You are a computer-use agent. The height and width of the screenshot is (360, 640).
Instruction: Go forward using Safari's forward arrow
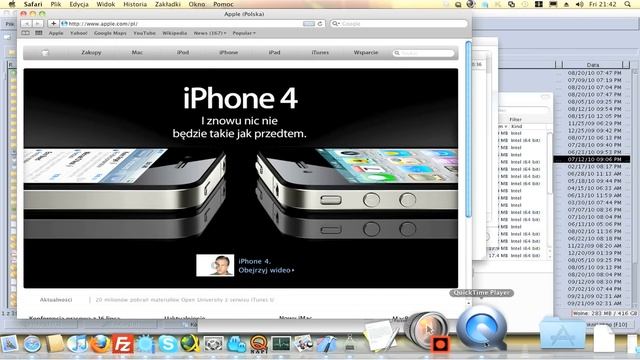[x=38, y=24]
